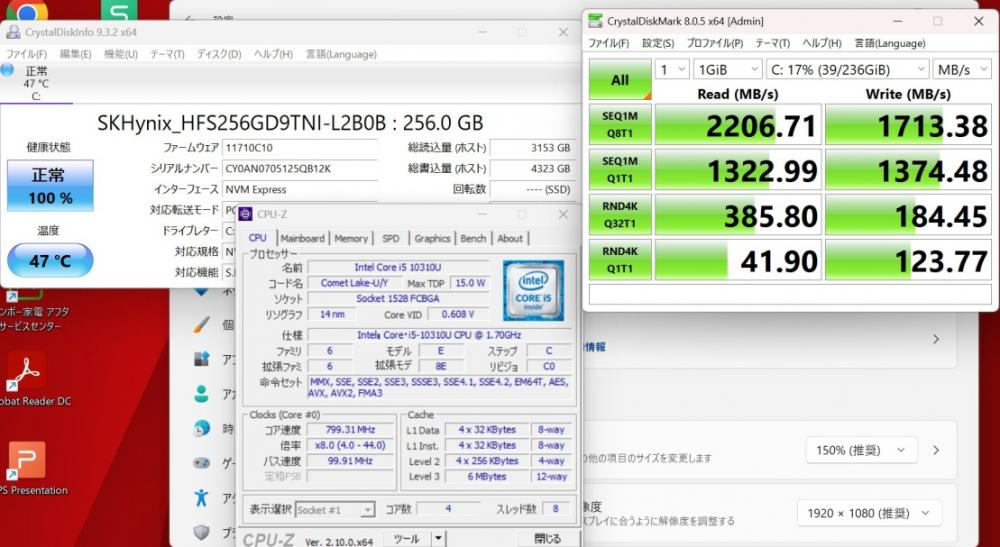The image size is (1000, 547).
Task: Open drive selector showing C: 17%
Action: coord(847,69)
